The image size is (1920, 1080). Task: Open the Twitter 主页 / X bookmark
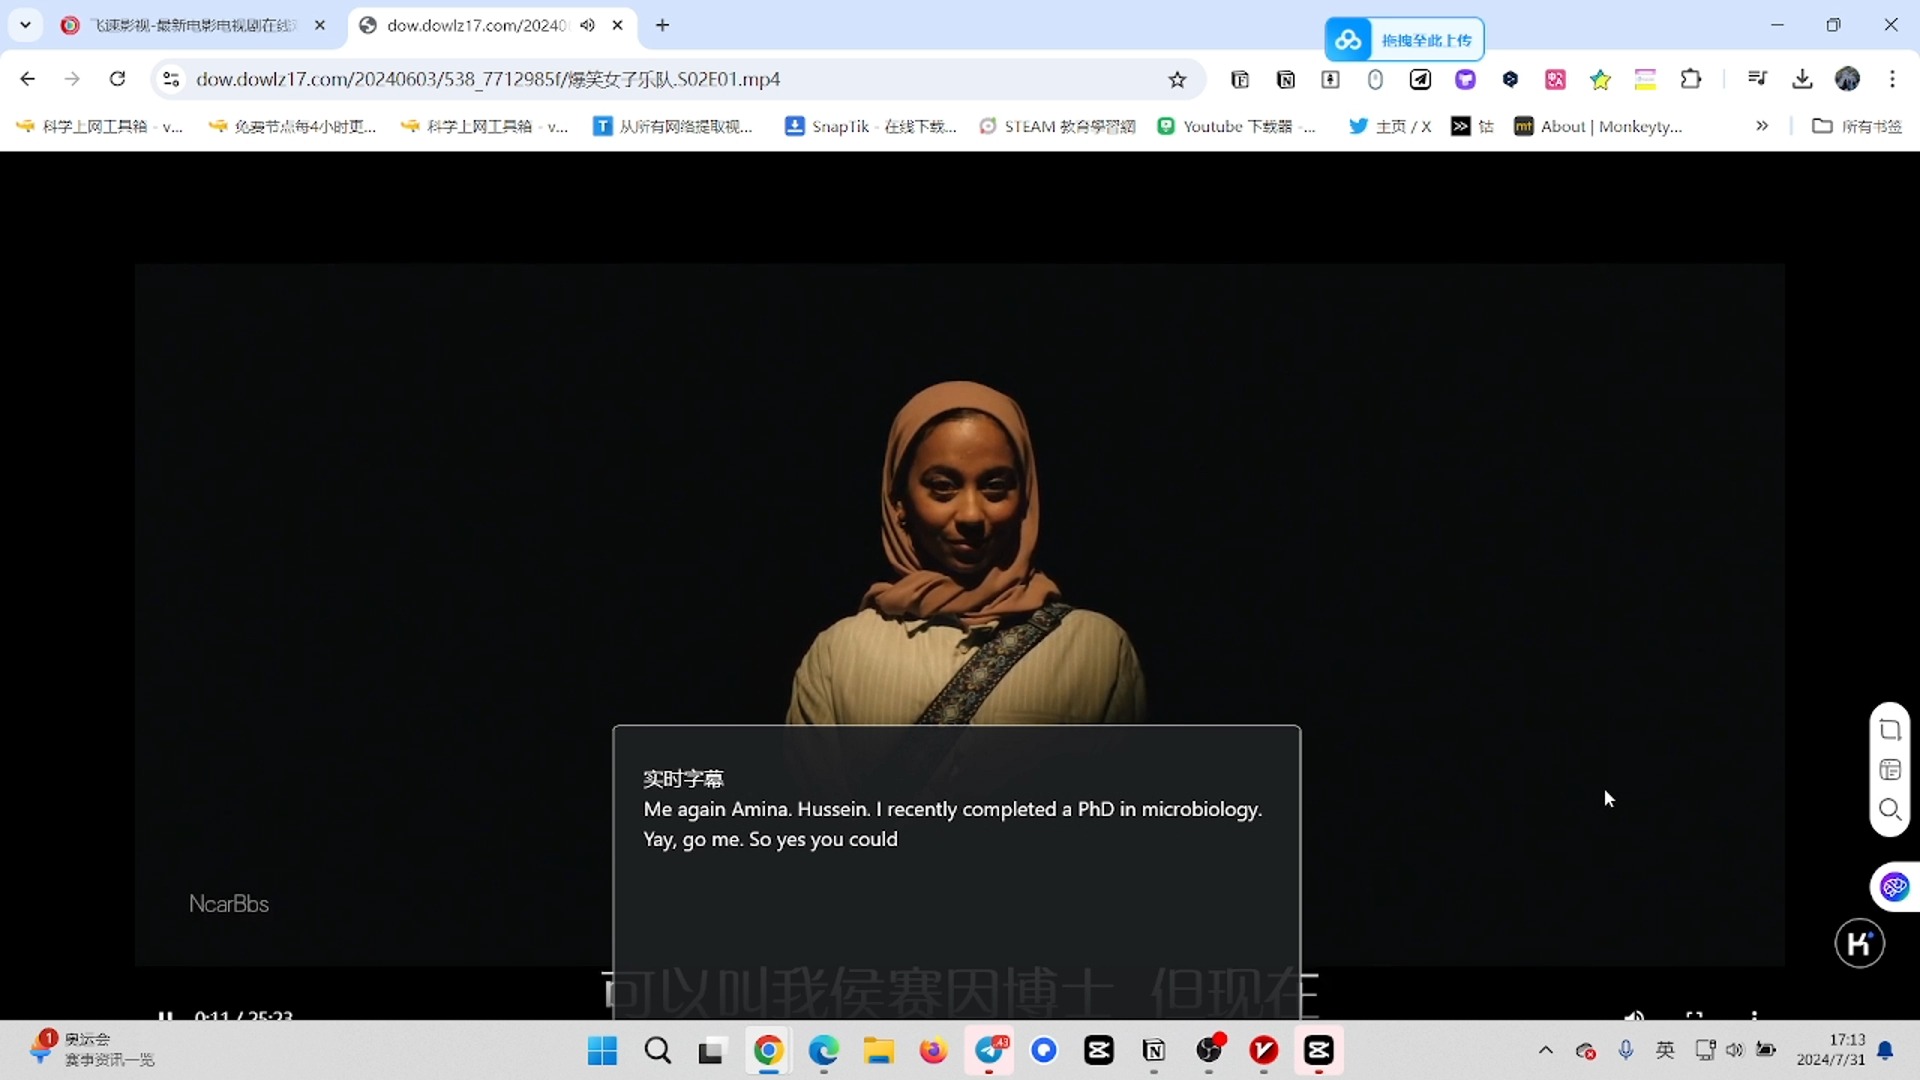[x=1390, y=126]
